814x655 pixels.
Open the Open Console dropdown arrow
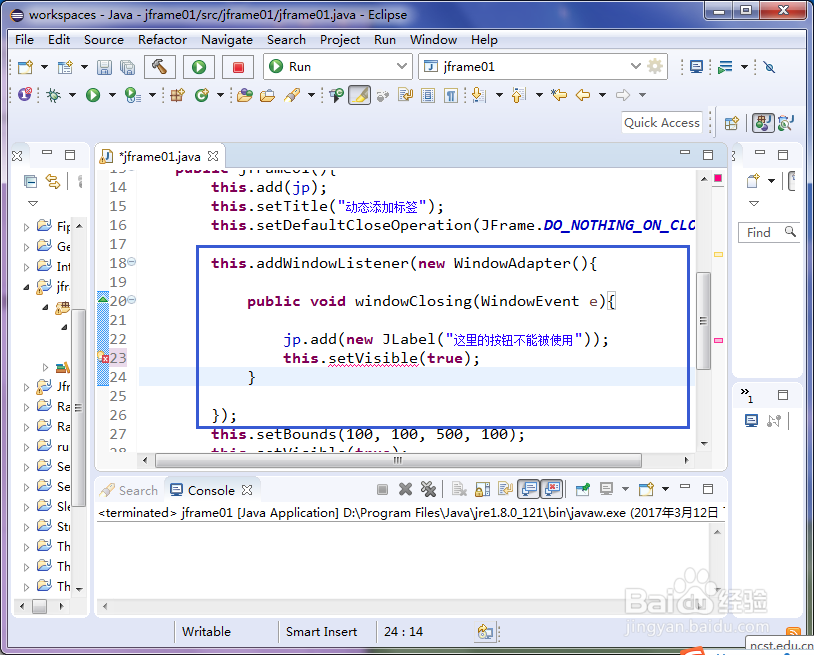pyautogui.click(x=665, y=489)
